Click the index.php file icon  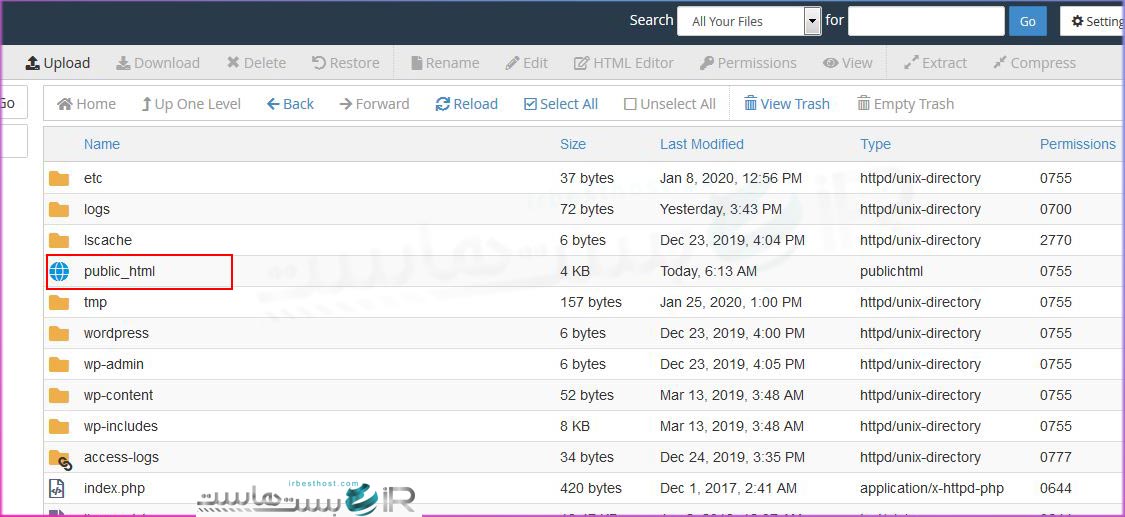click(x=58, y=489)
